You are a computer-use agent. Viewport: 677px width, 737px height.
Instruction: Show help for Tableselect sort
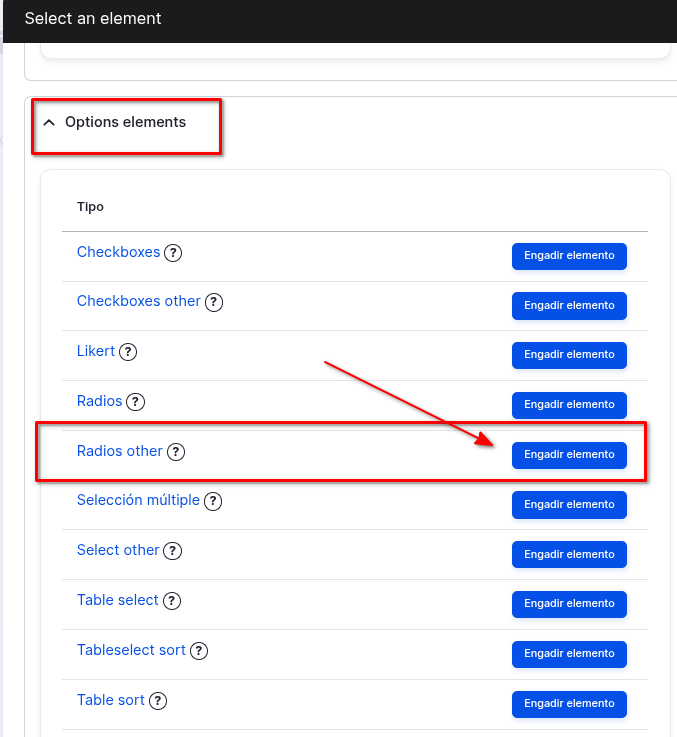(x=199, y=651)
